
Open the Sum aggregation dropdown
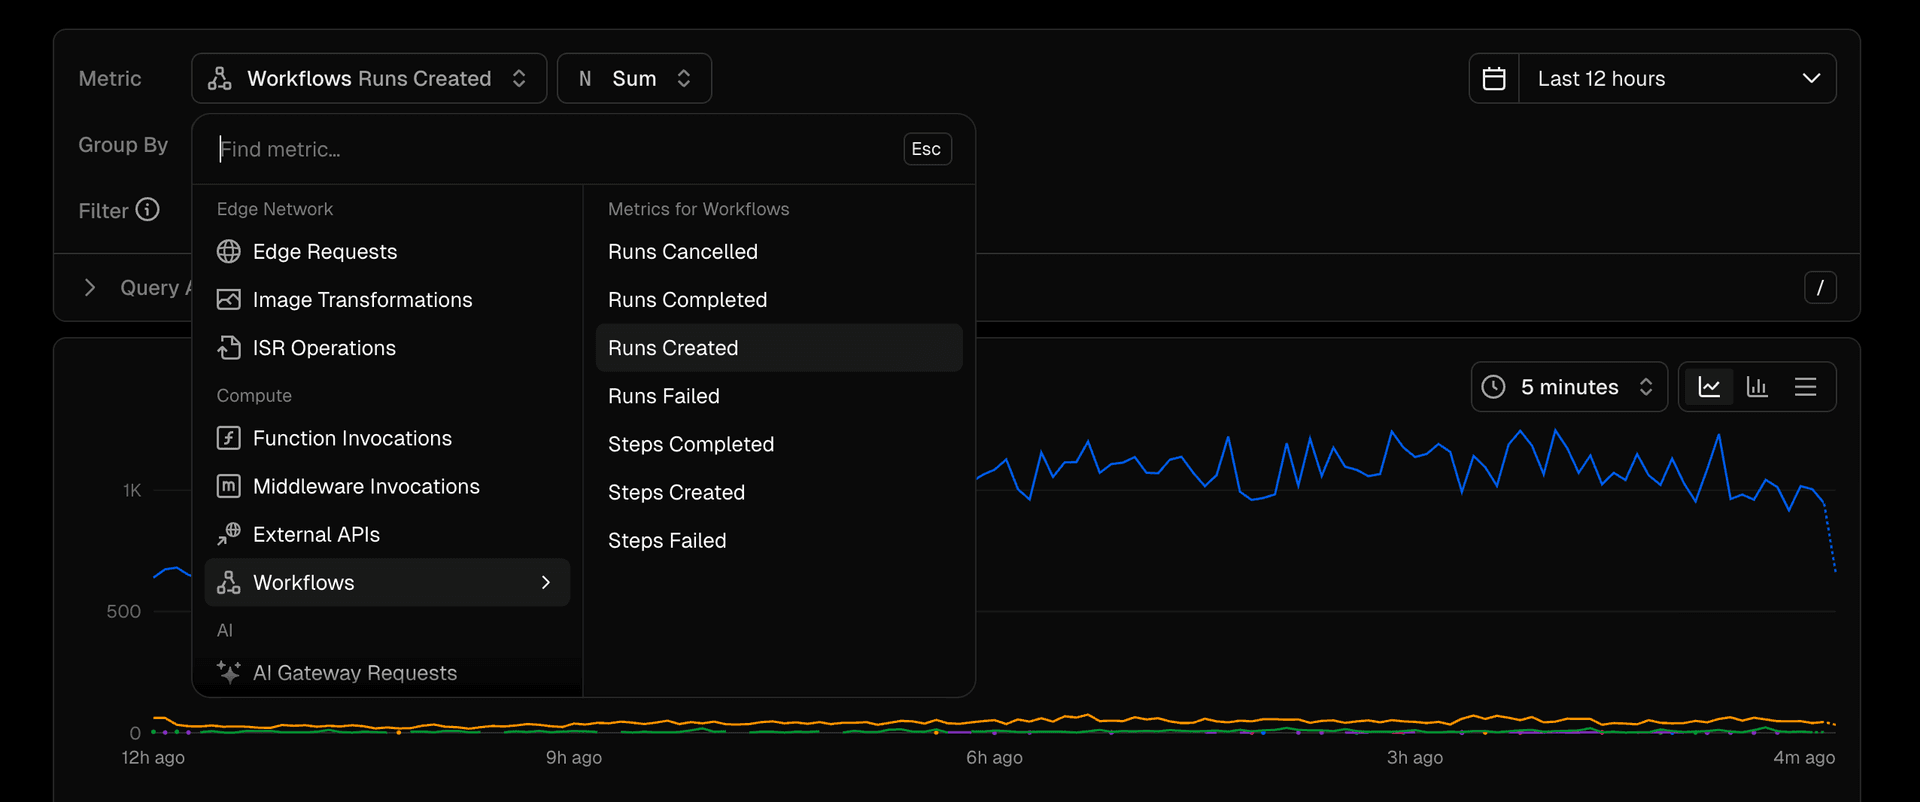634,79
